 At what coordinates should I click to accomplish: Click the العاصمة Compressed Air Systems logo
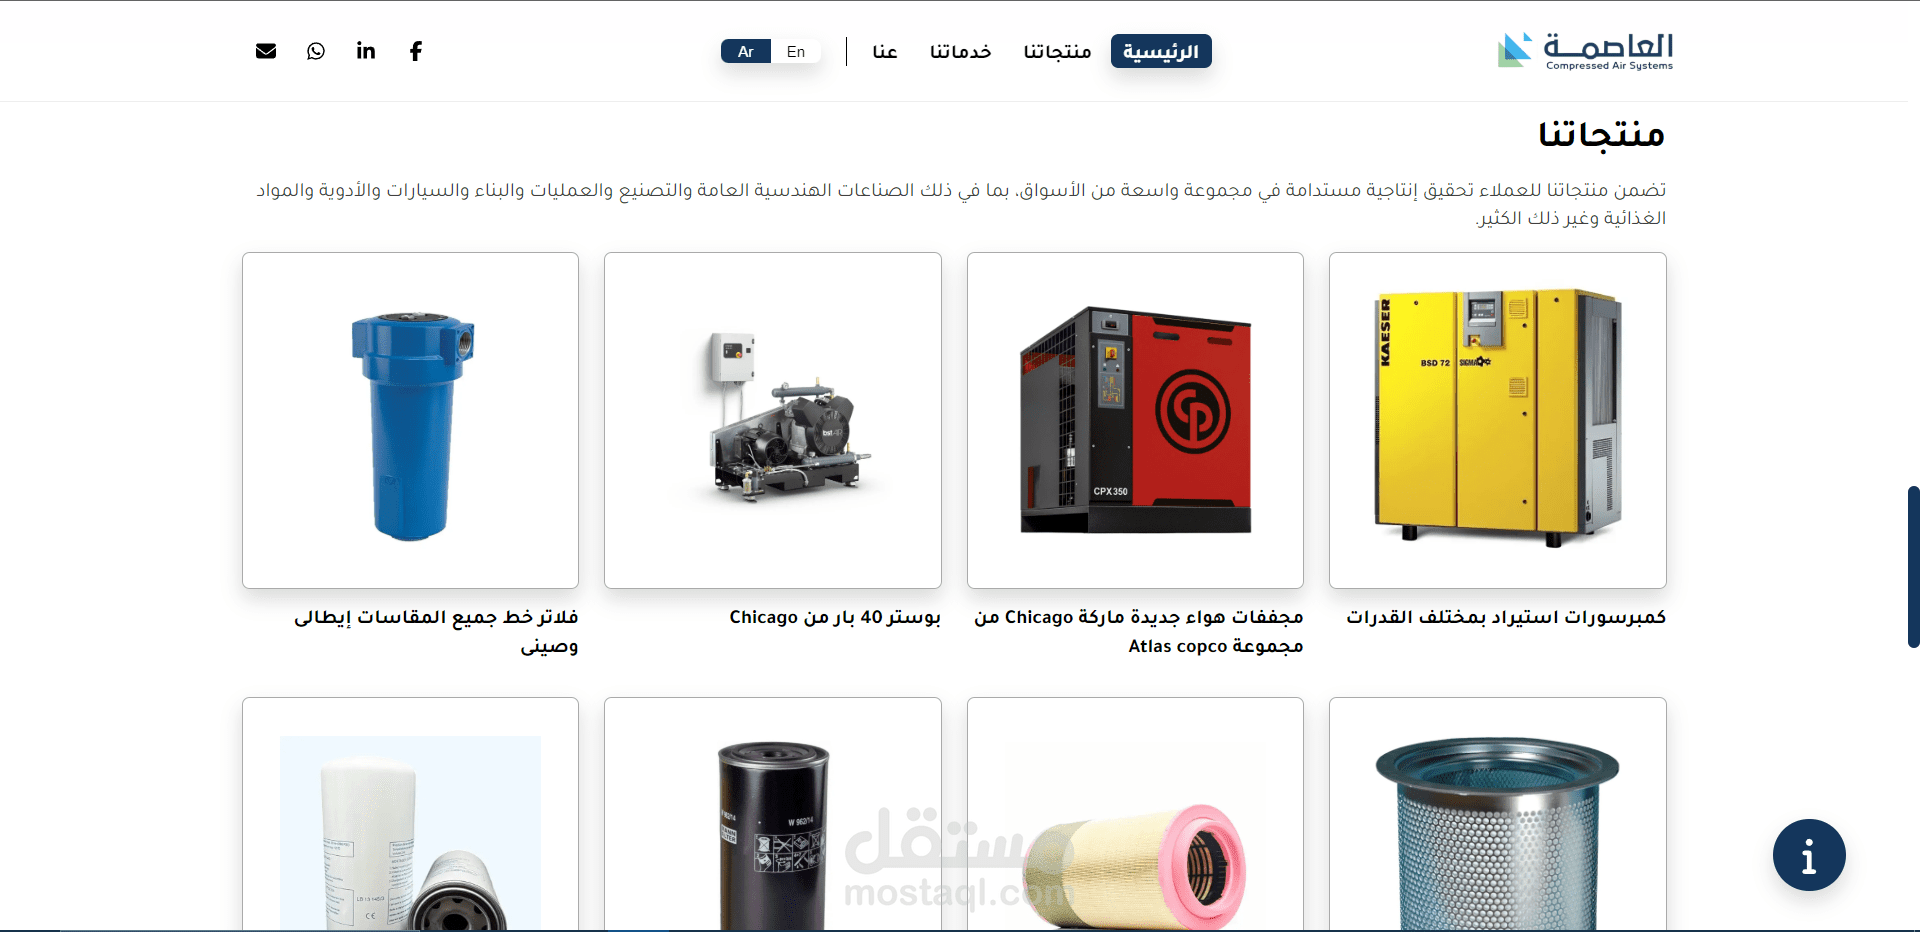click(x=1585, y=51)
